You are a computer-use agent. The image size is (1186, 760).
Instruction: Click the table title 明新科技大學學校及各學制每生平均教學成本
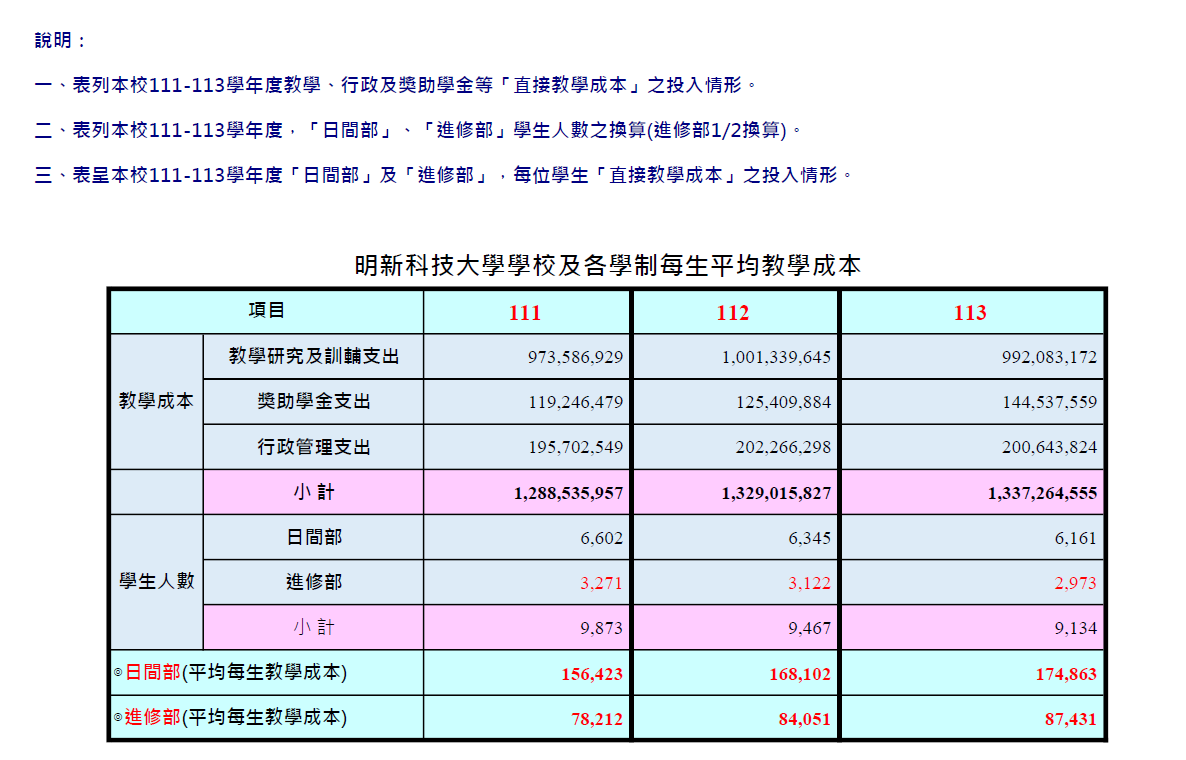(607, 266)
